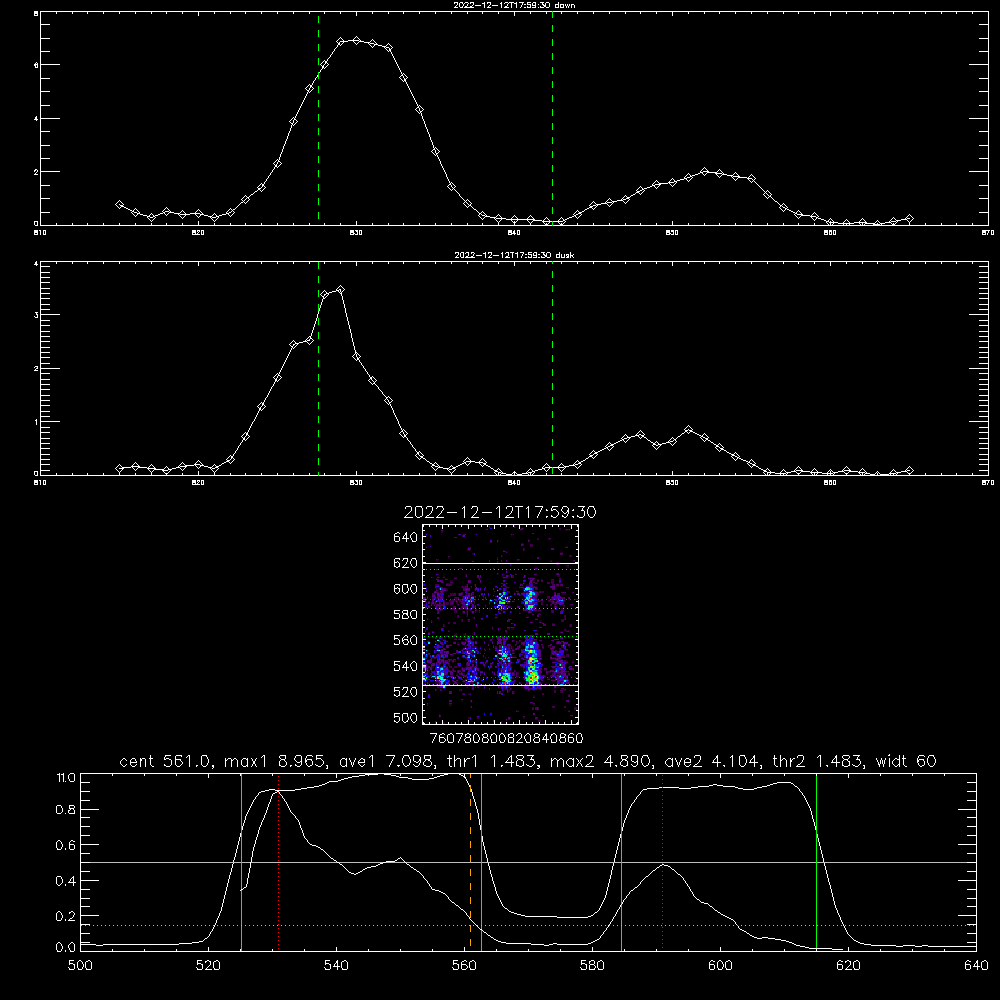Click the right green dashed line in dusk plot
The width and height of the screenshot is (1000, 1000).
tap(552, 368)
